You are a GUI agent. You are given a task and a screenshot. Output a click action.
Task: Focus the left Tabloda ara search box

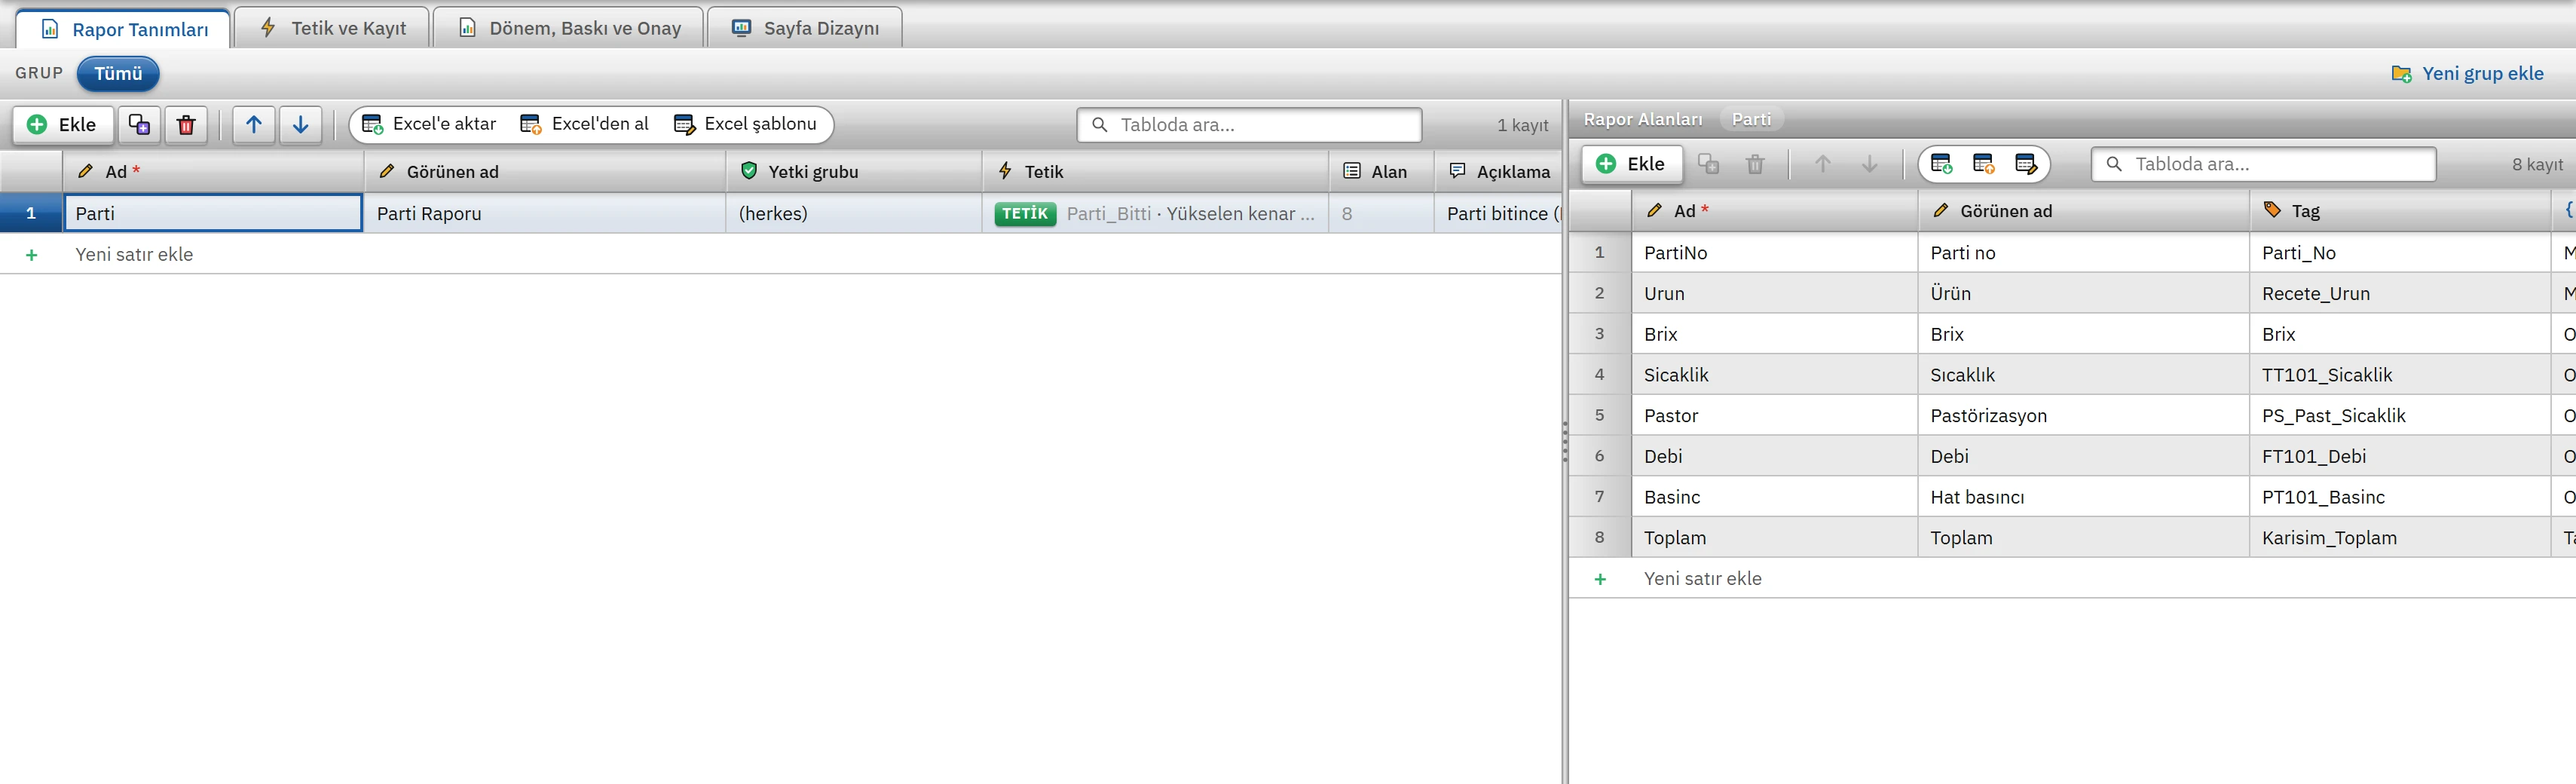tap(1249, 125)
